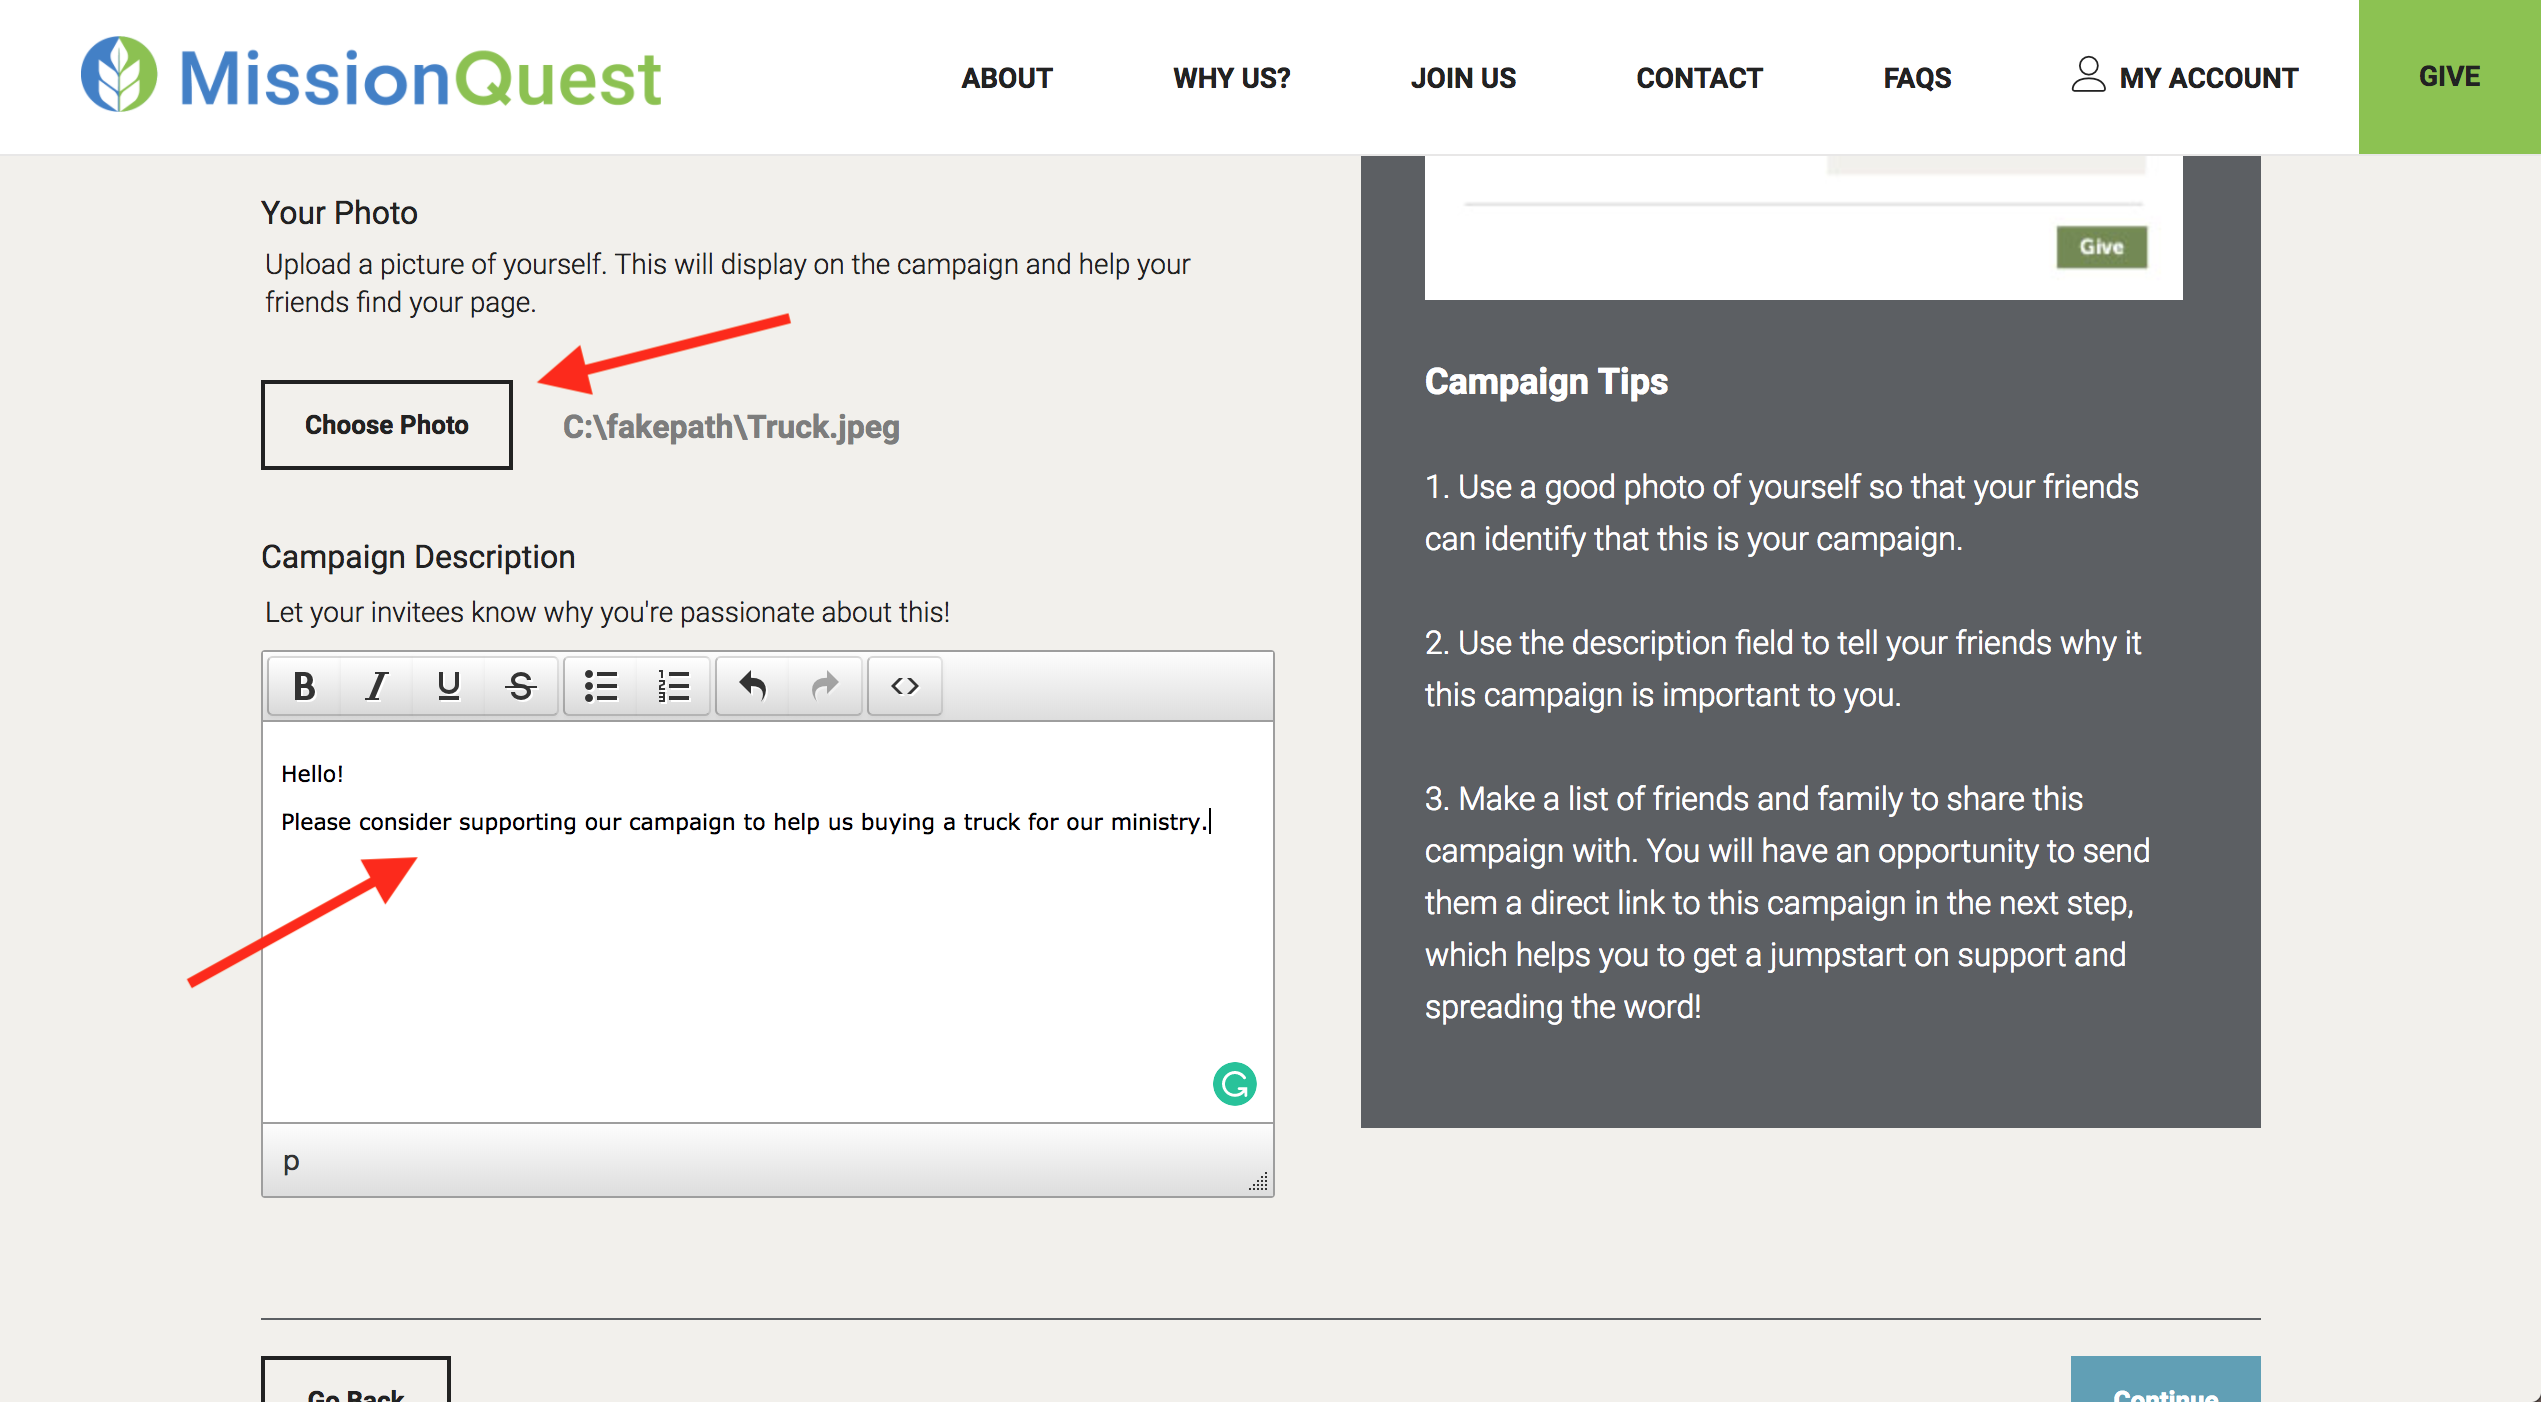Open the ABOUT menu item
2541x1402 pixels.
pyautogui.click(x=1006, y=78)
